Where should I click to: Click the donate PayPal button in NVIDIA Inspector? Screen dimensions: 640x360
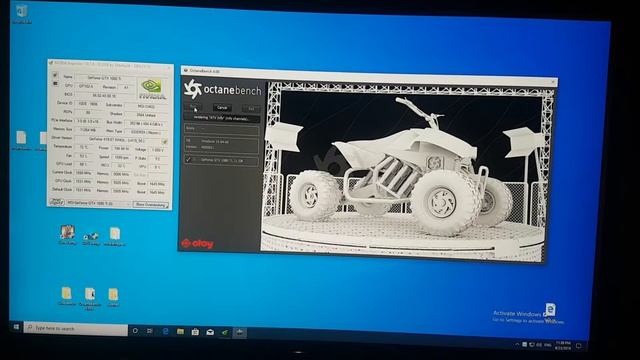(56, 202)
